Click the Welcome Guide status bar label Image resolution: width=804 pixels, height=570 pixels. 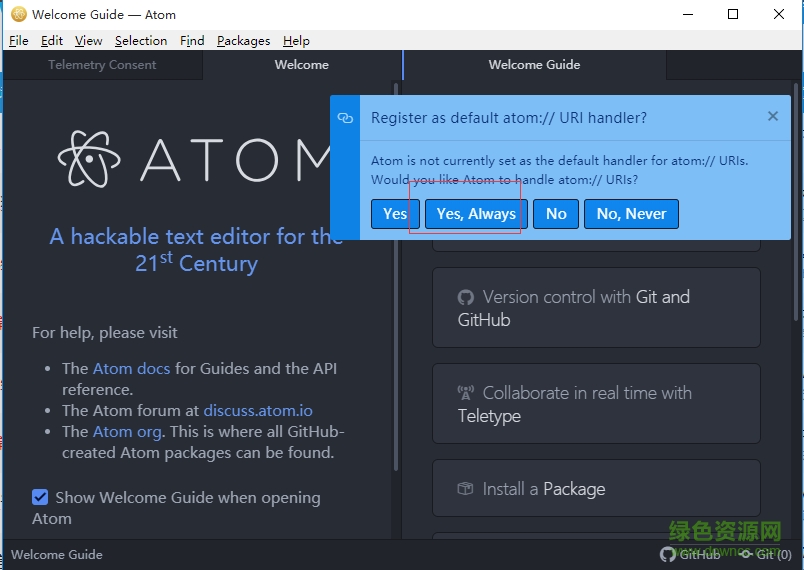coord(57,555)
